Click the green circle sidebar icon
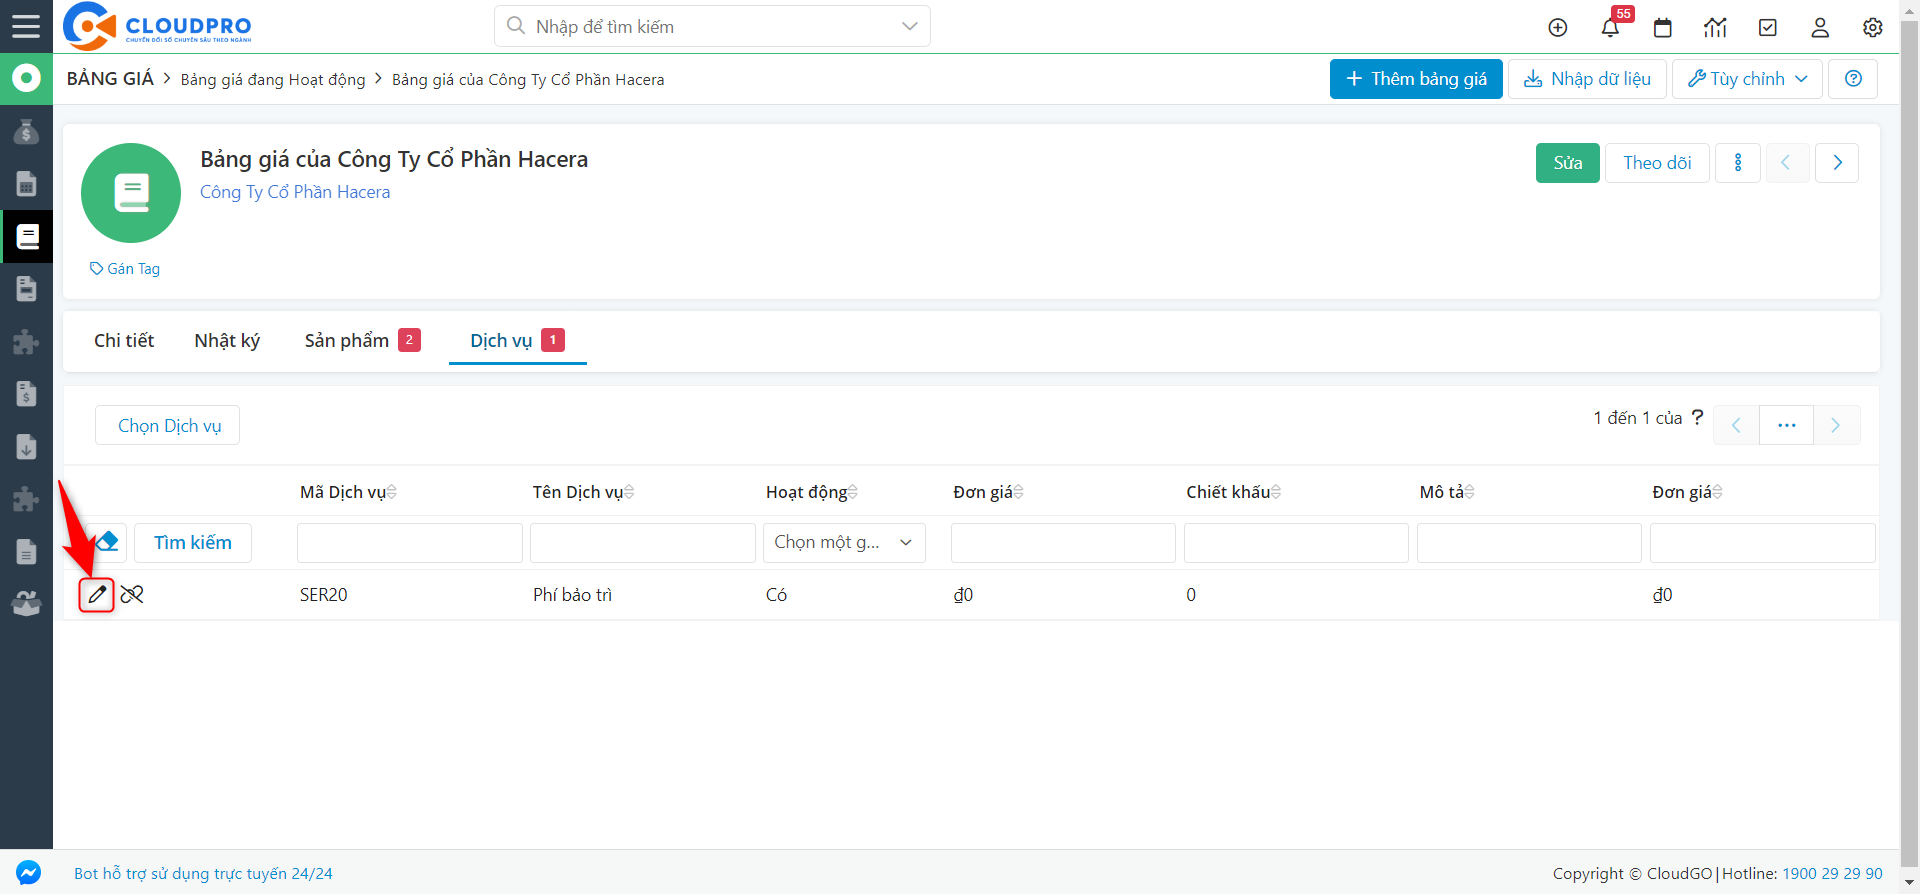The image size is (1920, 894). (26, 78)
